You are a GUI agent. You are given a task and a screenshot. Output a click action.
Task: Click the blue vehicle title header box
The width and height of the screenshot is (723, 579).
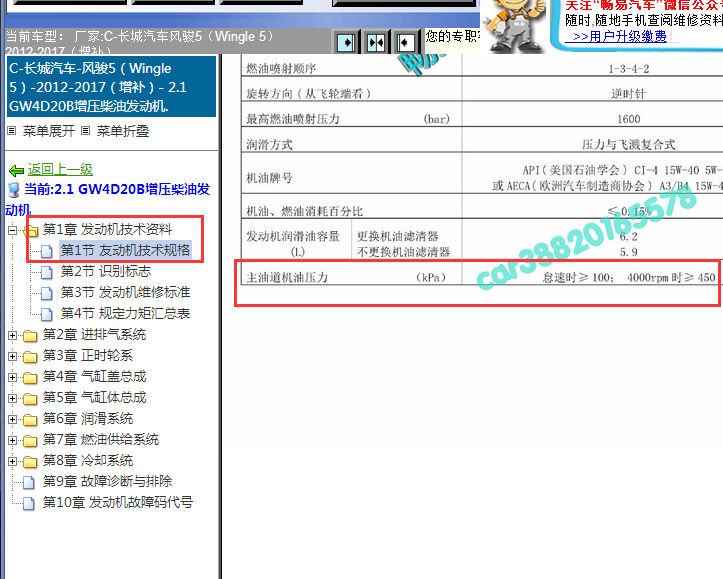coord(111,87)
